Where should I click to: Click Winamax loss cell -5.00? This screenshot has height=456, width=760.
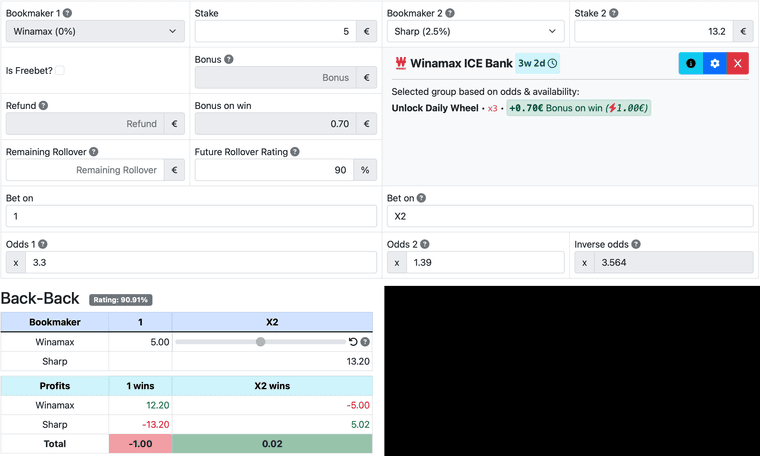click(272, 405)
